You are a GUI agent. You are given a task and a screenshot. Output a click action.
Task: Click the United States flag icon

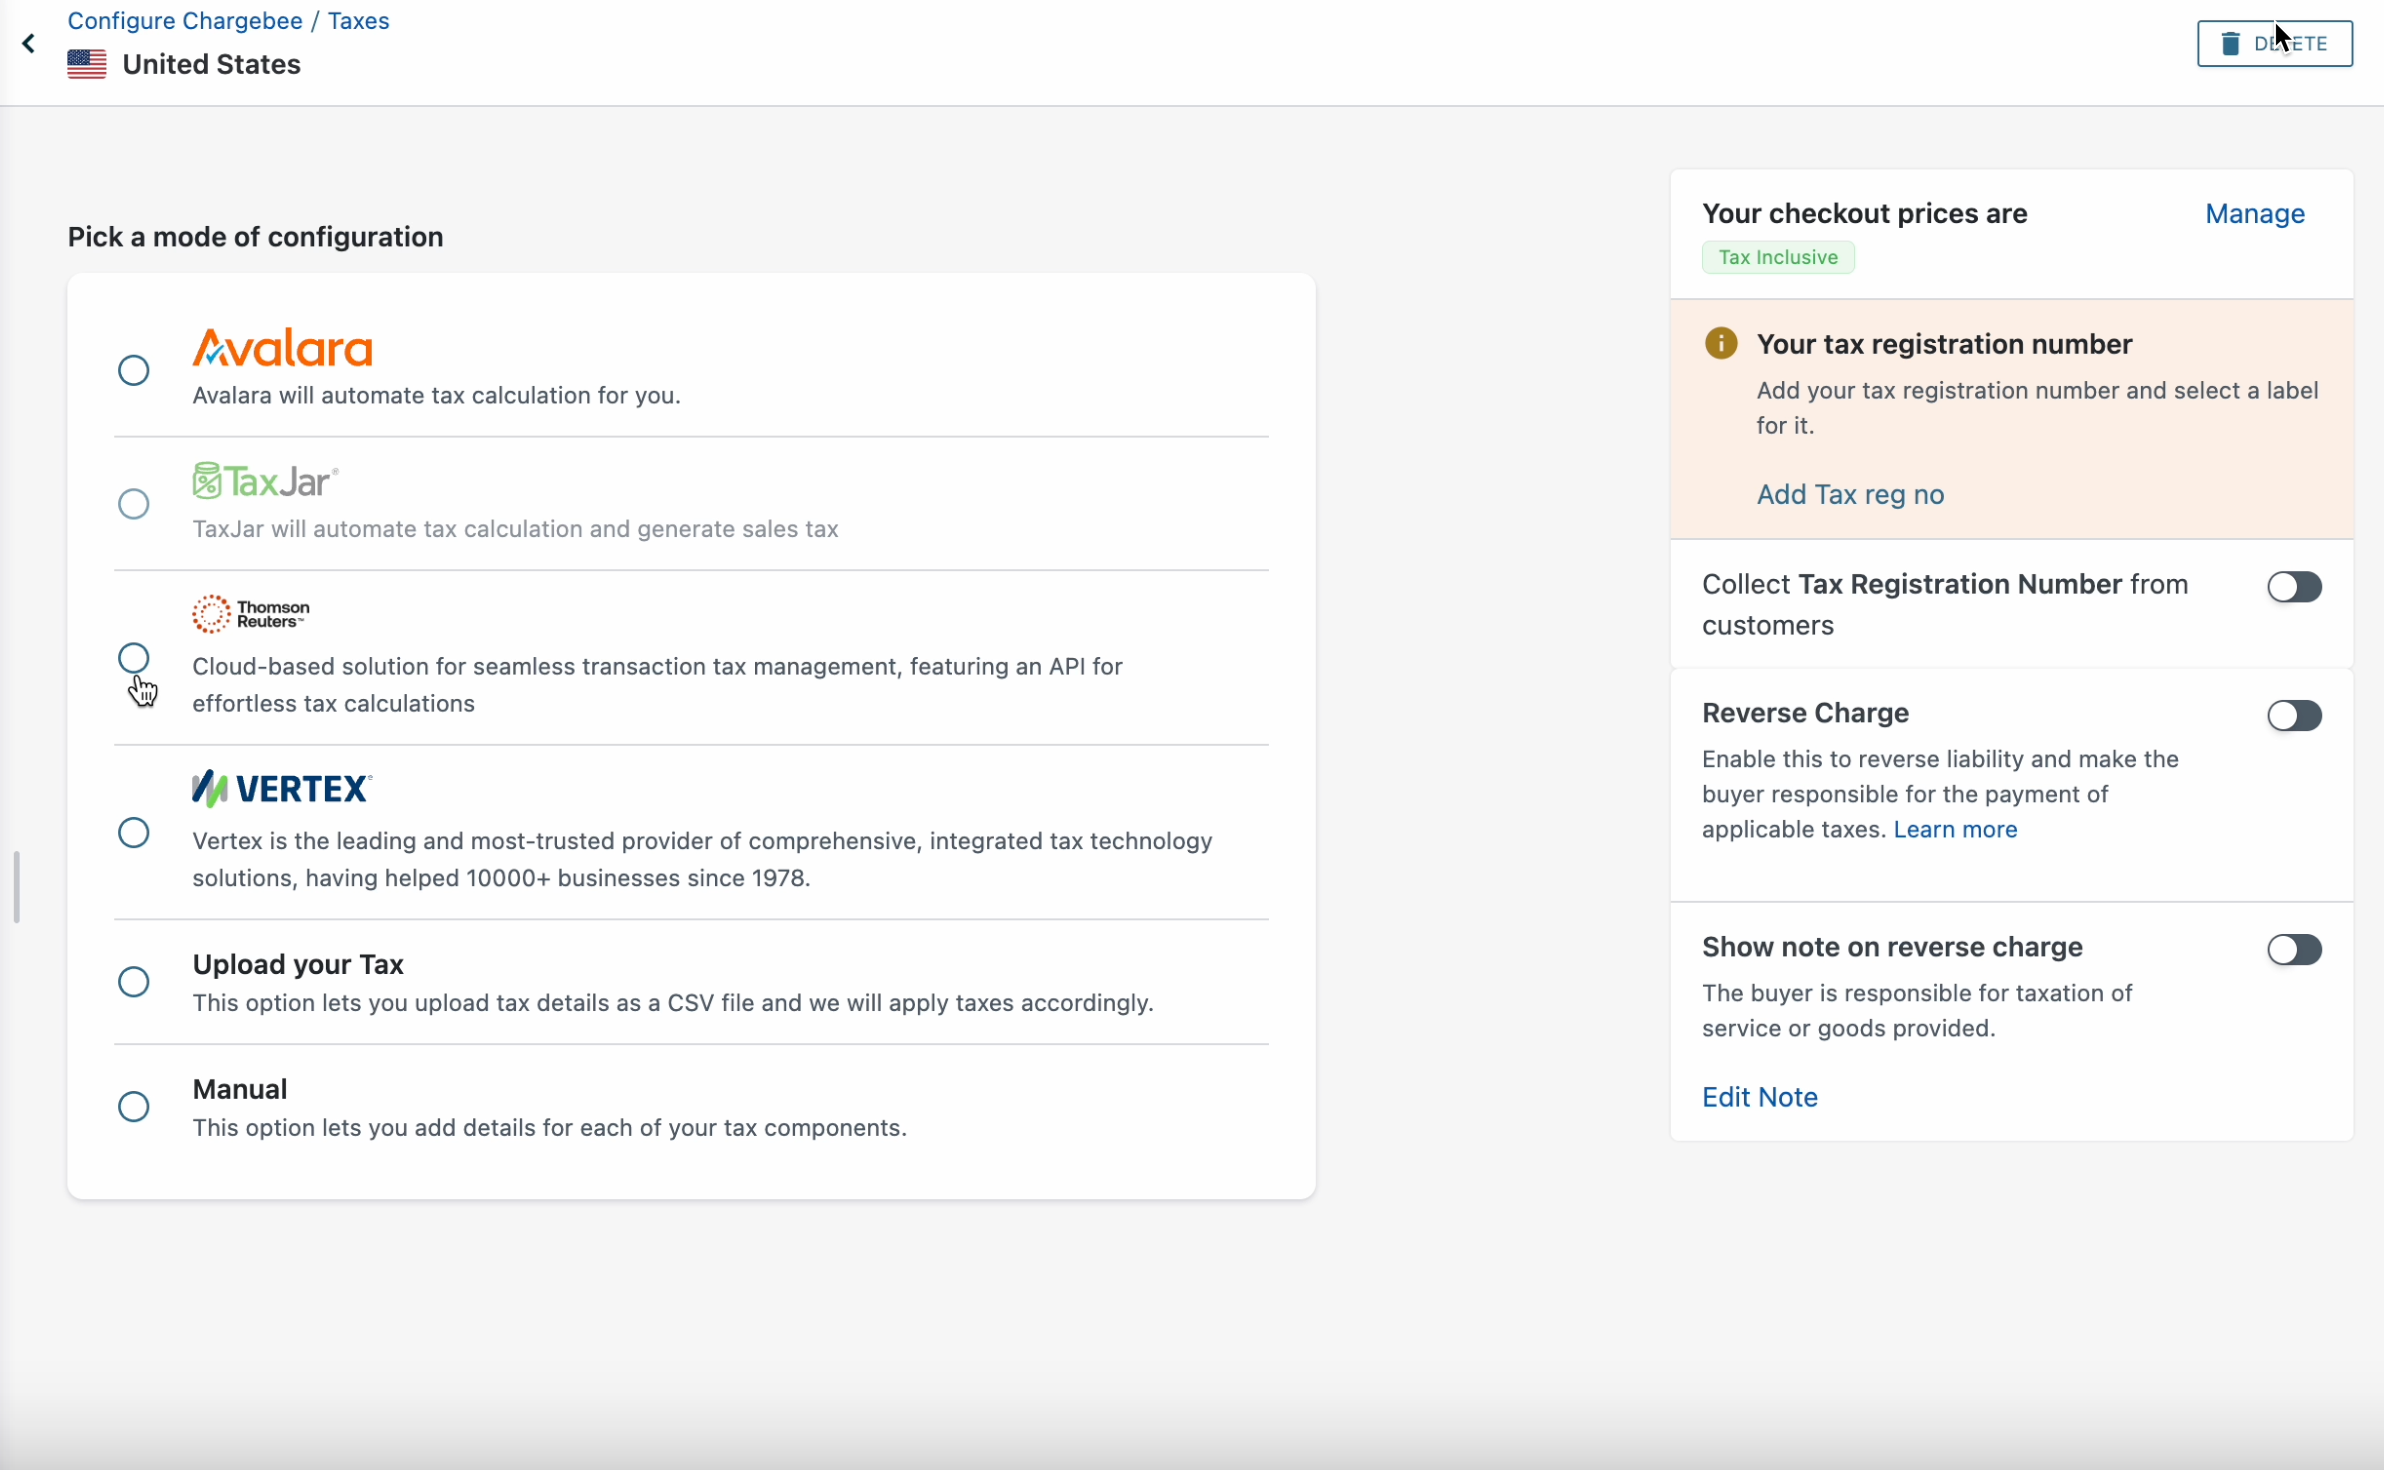tap(87, 64)
